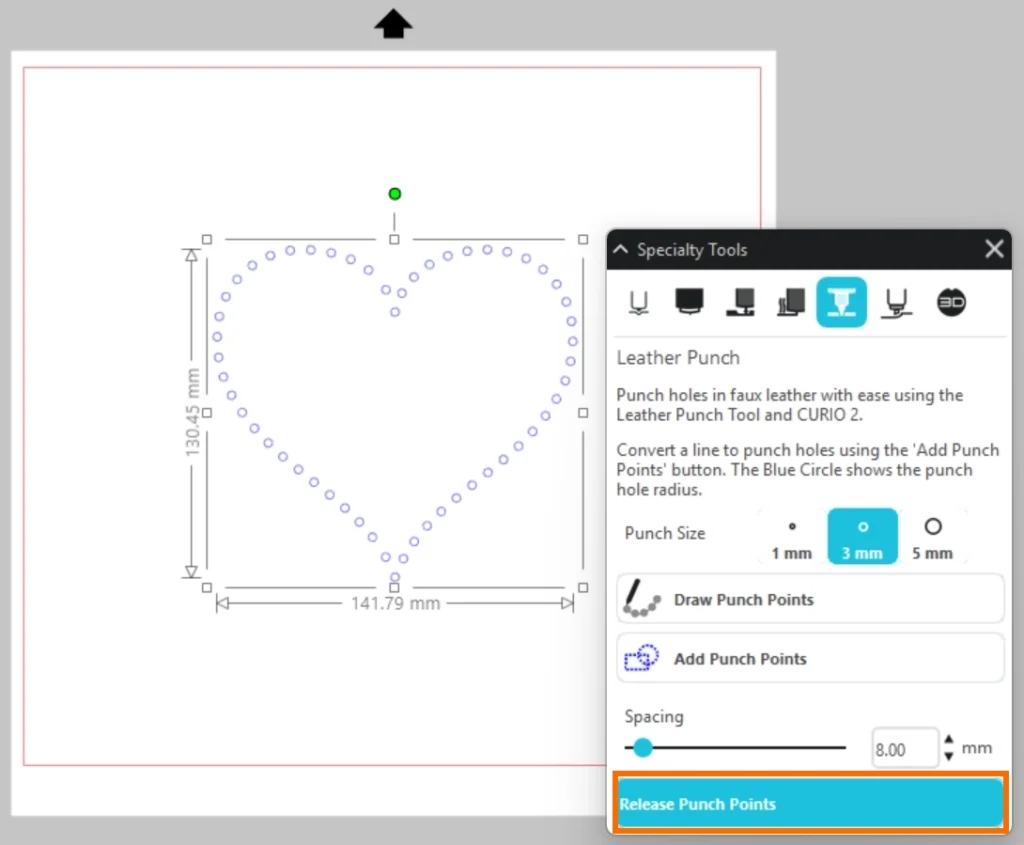Click the Draw Punch Points button
The image size is (1024, 845).
point(810,600)
